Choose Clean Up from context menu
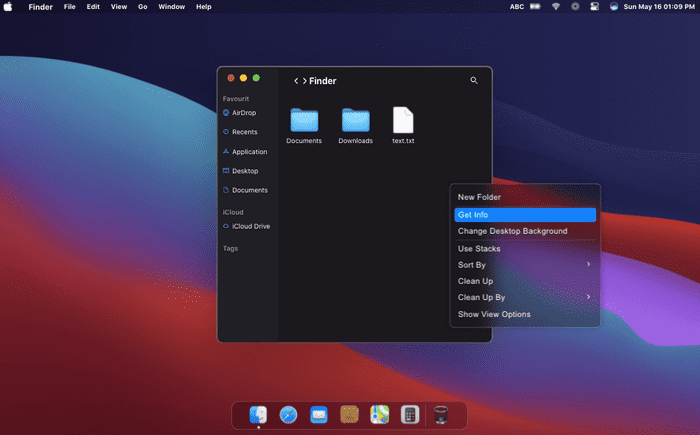 (x=525, y=281)
